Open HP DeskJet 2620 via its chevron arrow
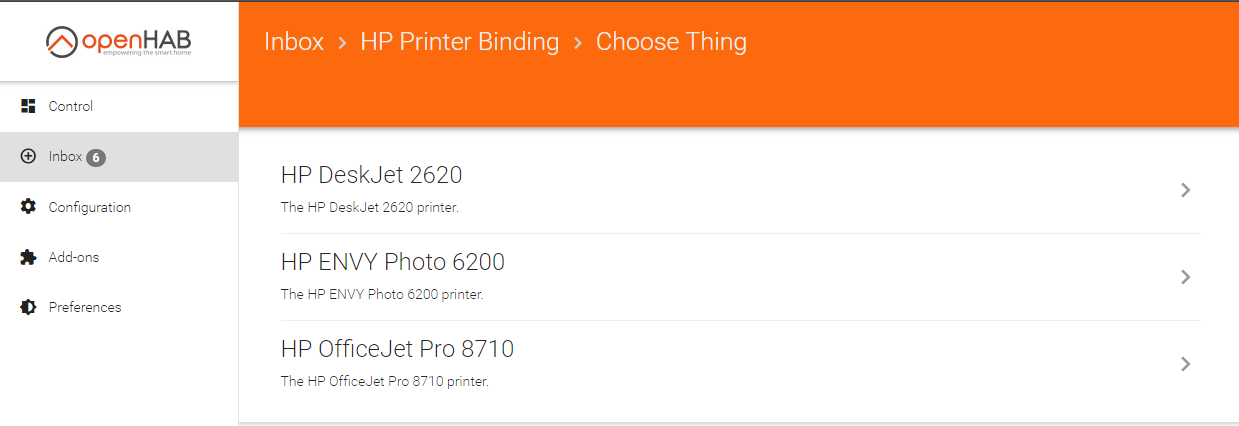This screenshot has width=1239, height=426. (x=1185, y=190)
